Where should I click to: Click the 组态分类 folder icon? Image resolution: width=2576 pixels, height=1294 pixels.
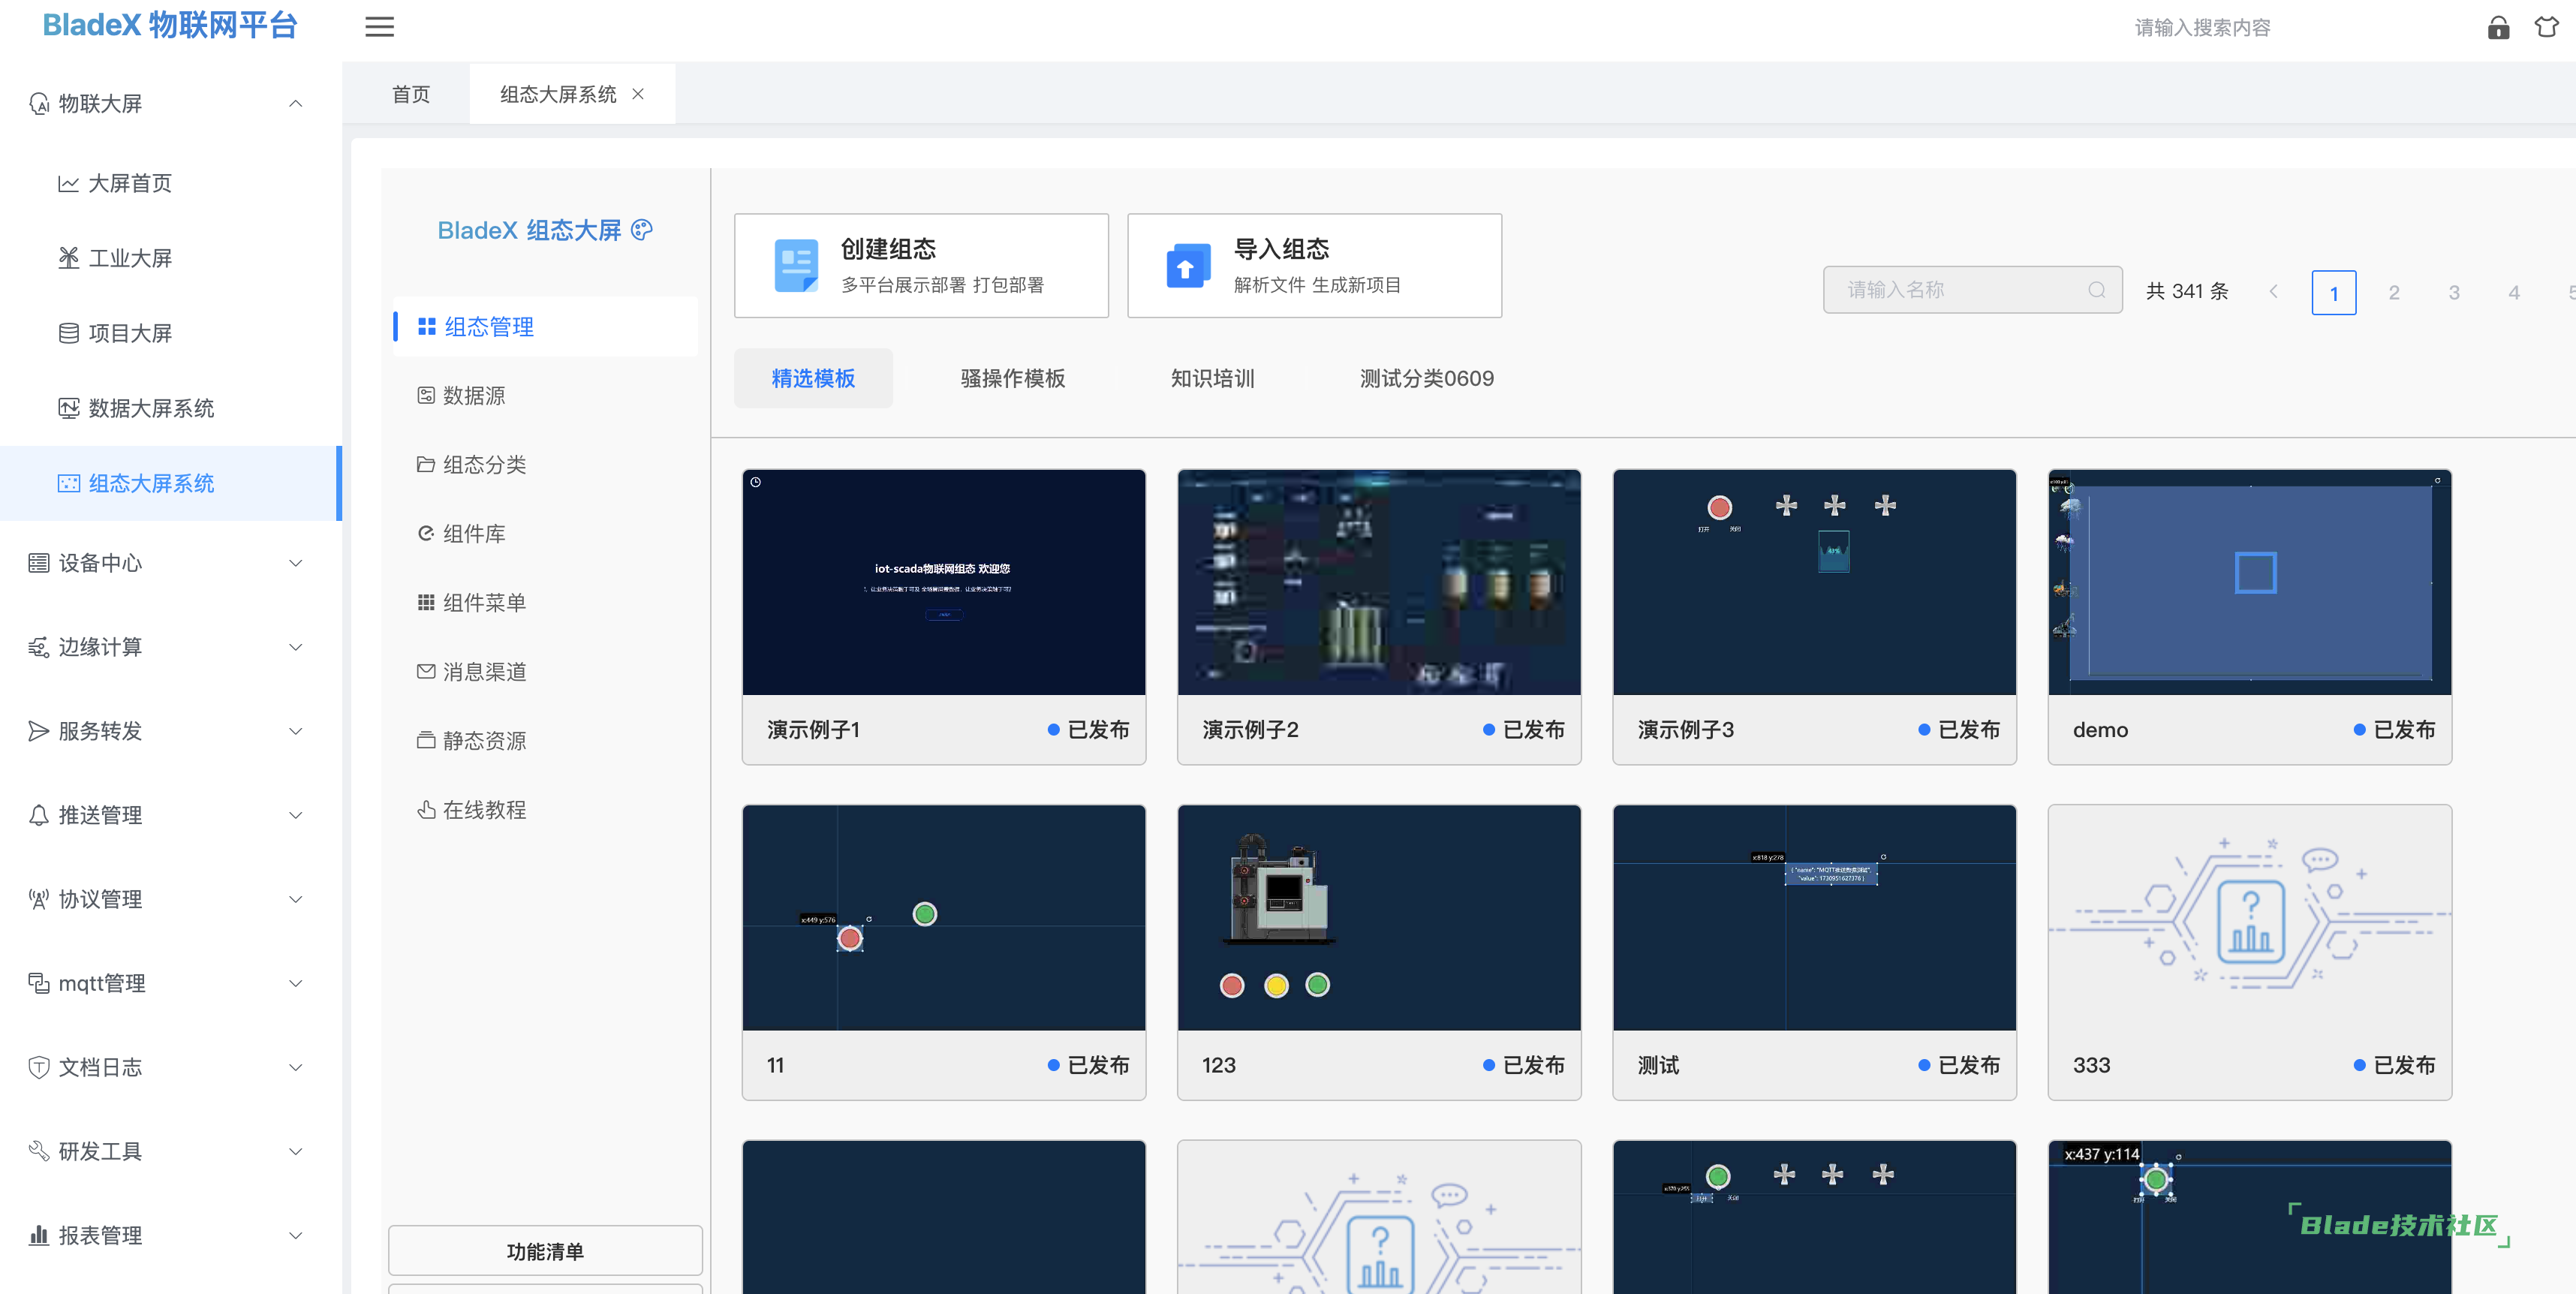click(426, 464)
